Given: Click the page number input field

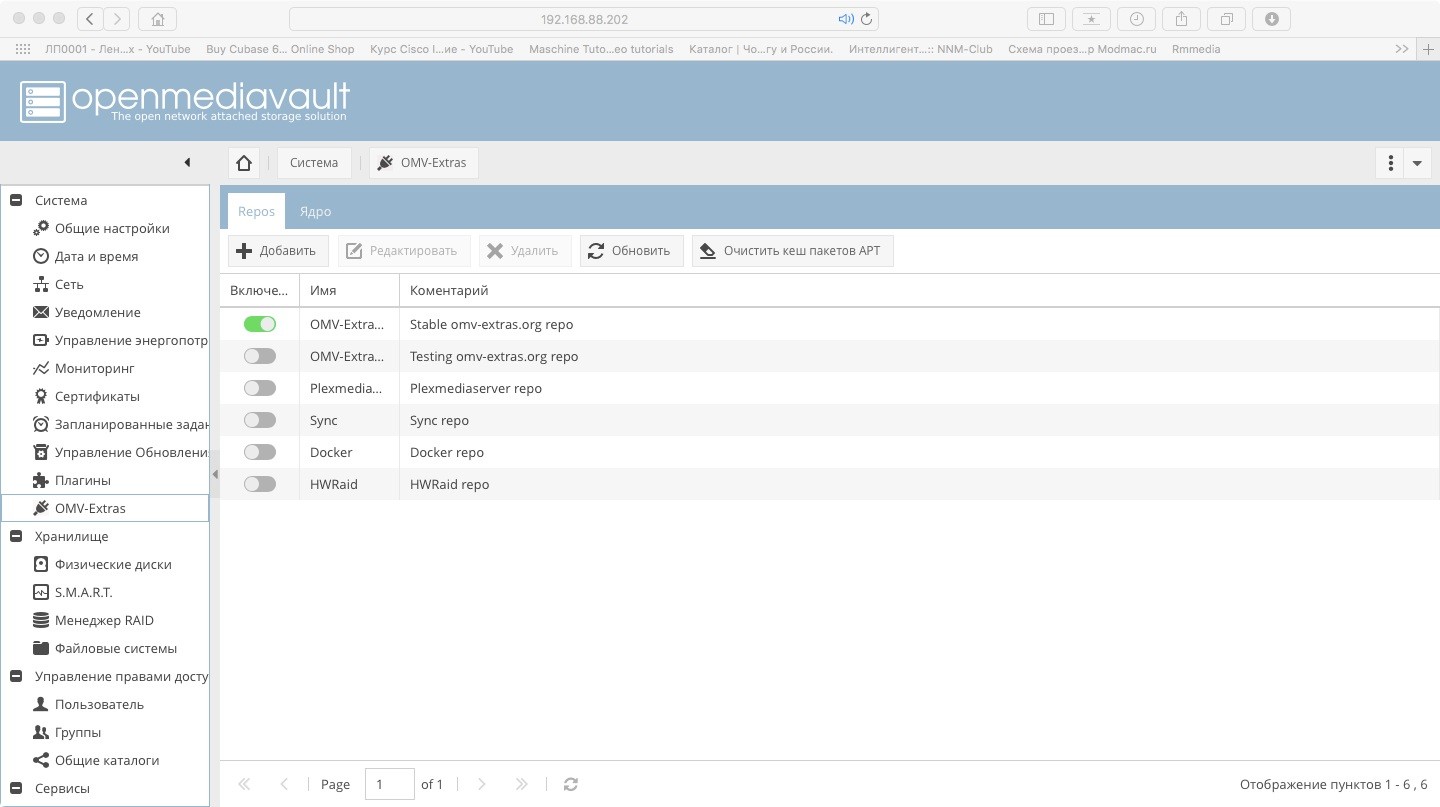Looking at the screenshot, I should [390, 784].
